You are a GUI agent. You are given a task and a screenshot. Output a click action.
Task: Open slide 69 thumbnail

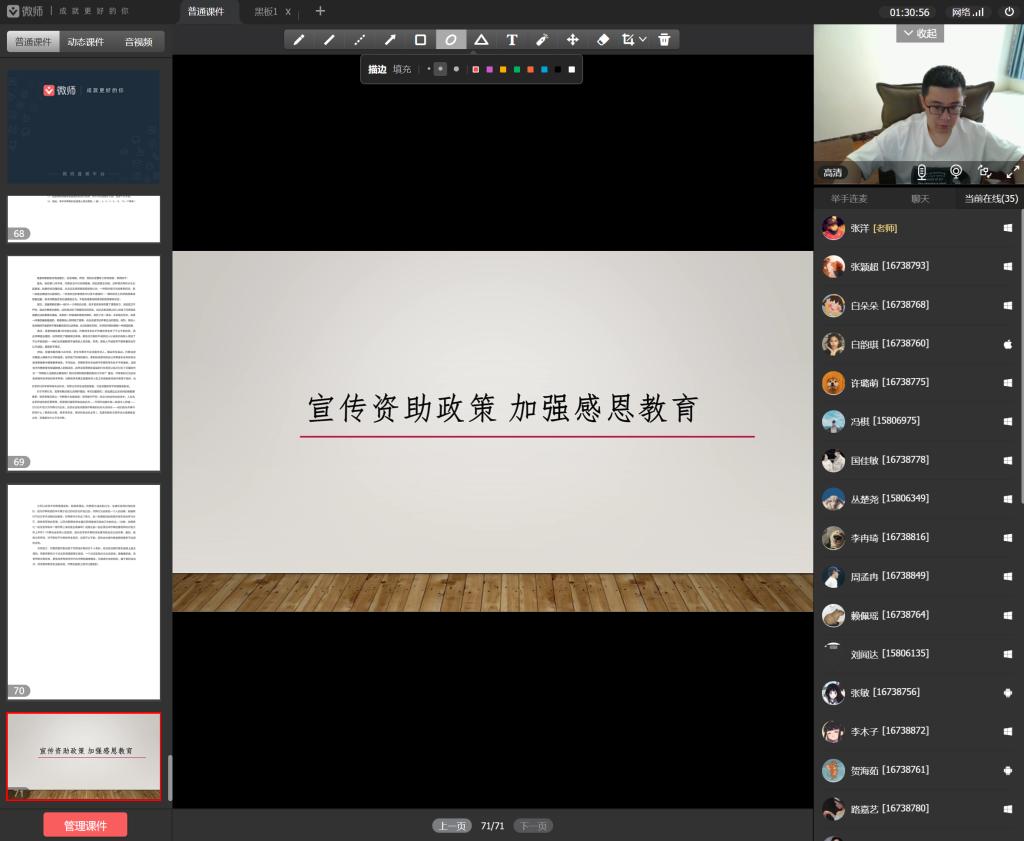pyautogui.click(x=84, y=363)
